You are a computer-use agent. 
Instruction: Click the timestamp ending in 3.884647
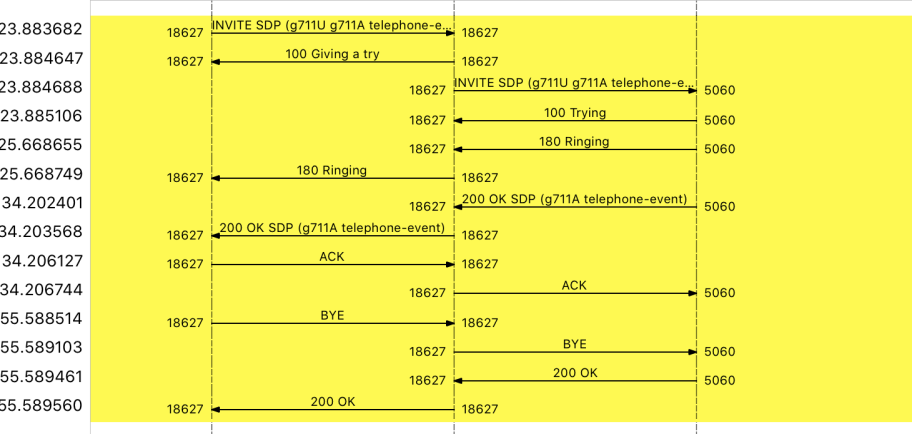tap(42, 58)
